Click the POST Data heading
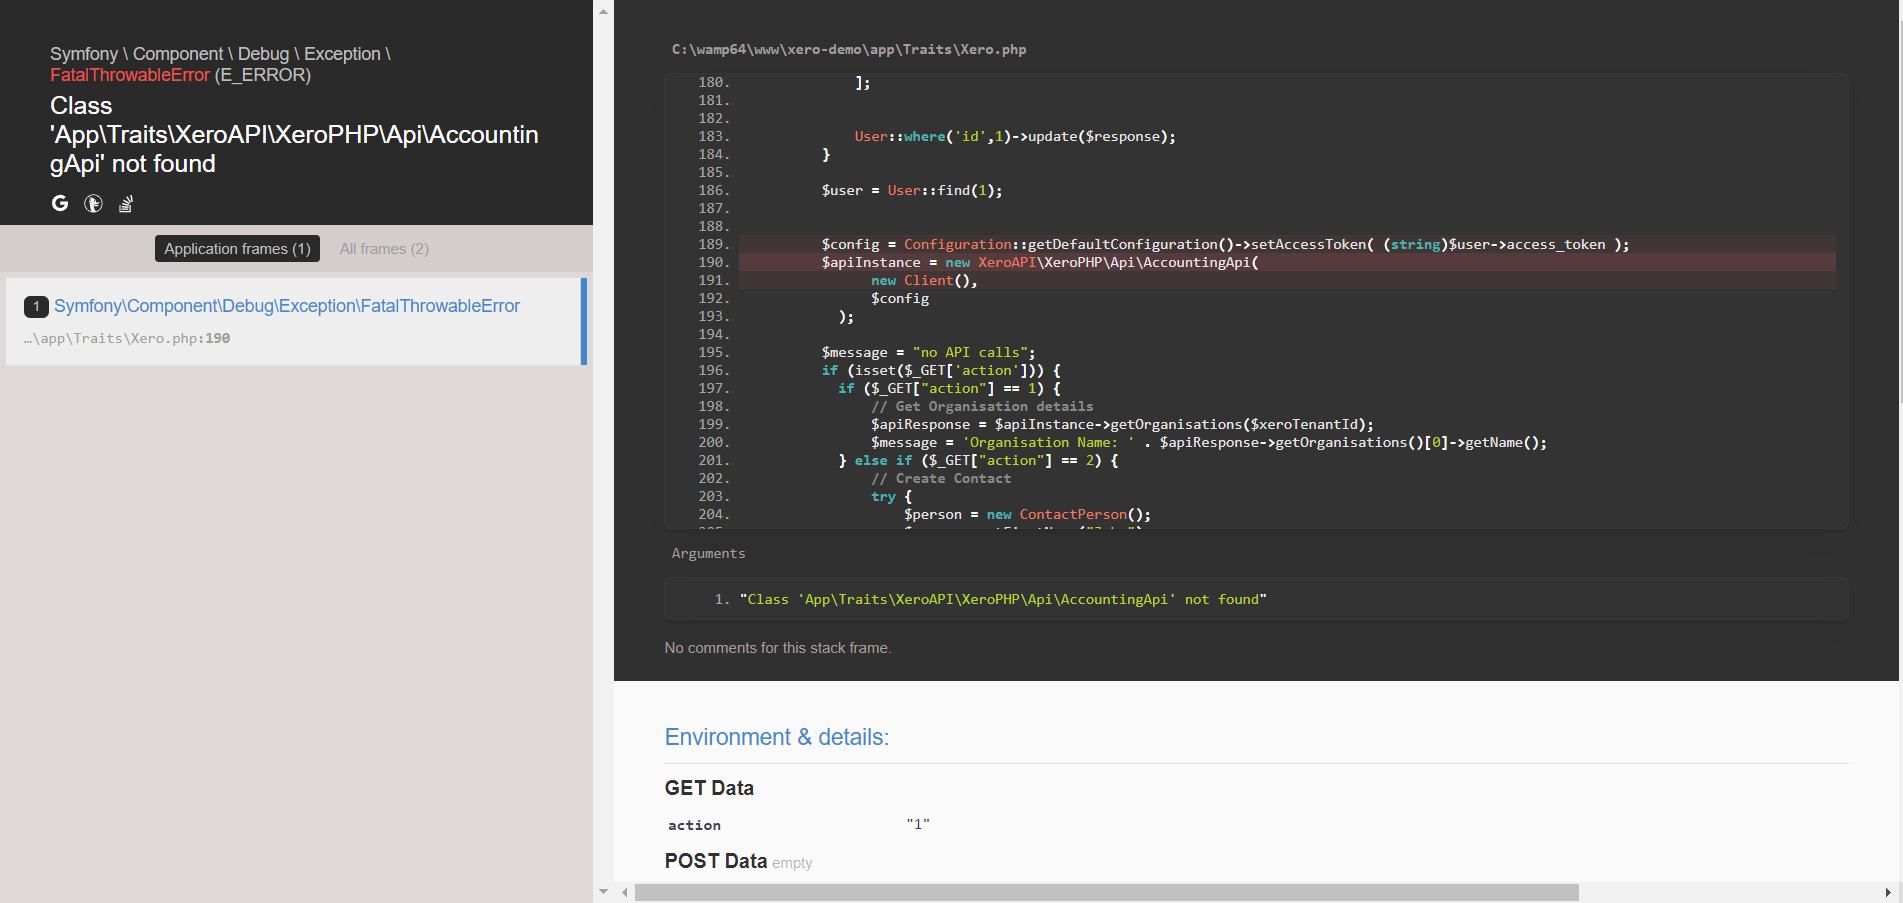 coord(716,861)
